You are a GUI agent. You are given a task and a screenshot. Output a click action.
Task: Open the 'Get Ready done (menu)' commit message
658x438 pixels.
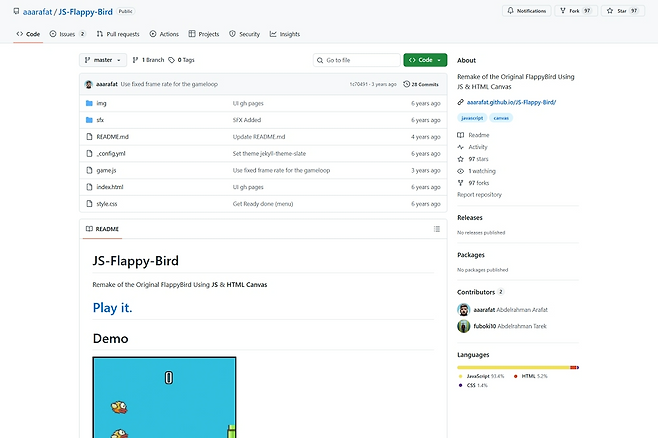[x=263, y=204]
